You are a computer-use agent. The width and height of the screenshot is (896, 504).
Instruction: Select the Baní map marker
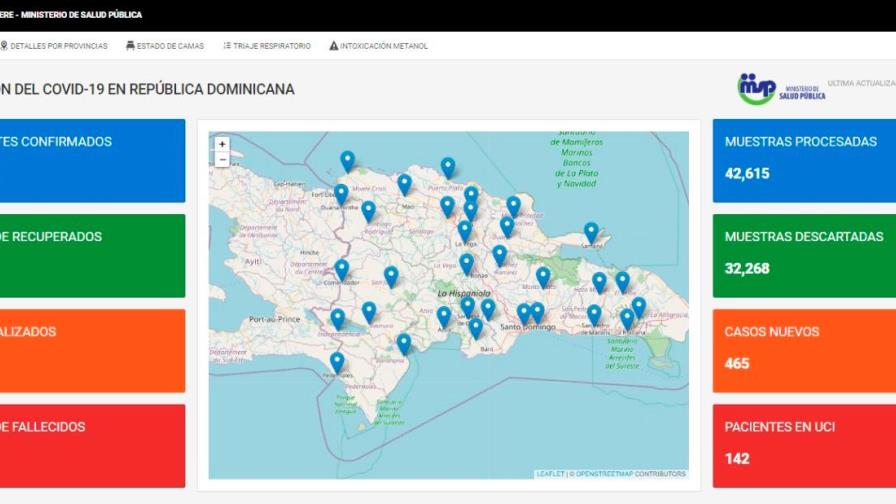475,329
